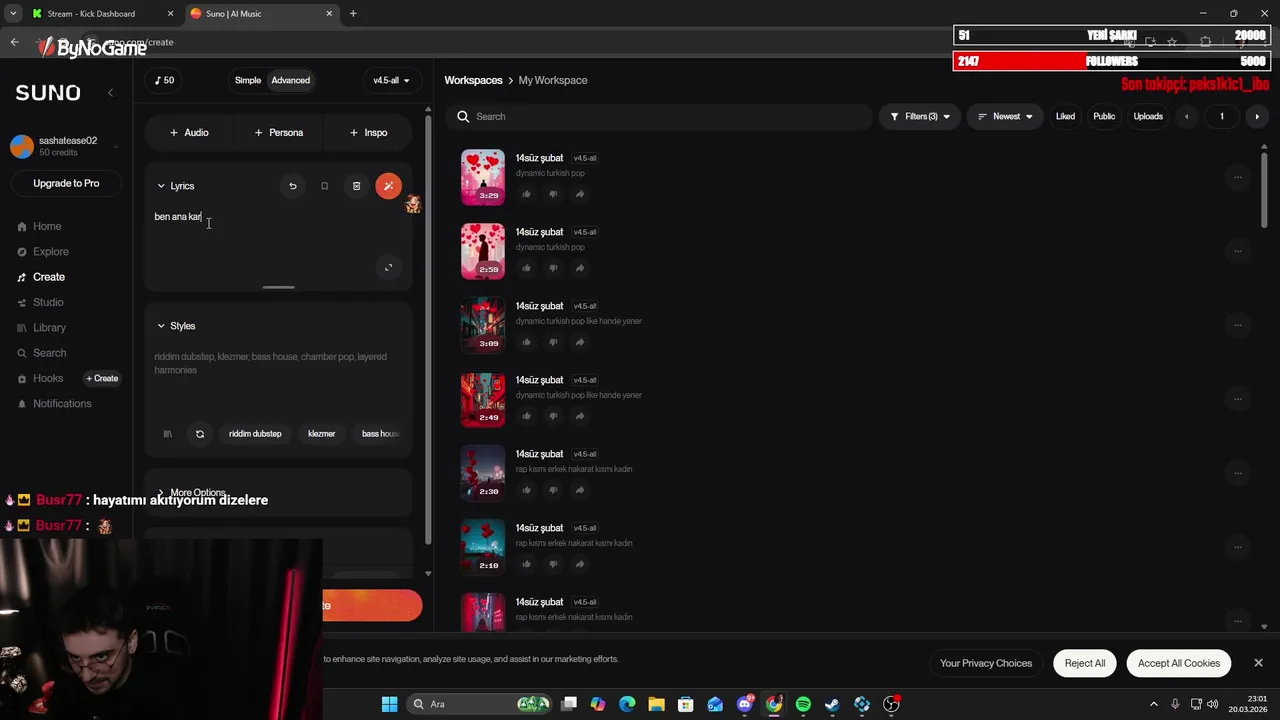Open the style library icon
This screenshot has height=720, width=1280.
[168, 434]
